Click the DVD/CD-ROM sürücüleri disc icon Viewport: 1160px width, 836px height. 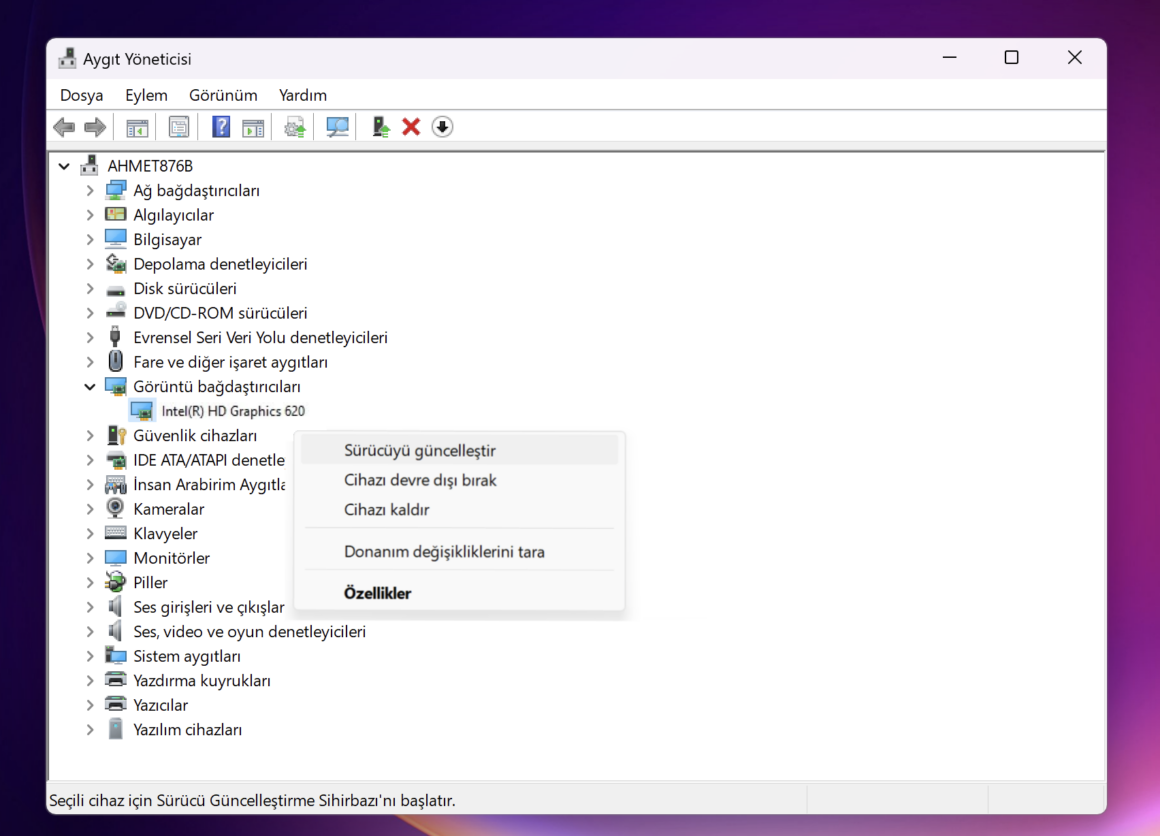click(115, 312)
